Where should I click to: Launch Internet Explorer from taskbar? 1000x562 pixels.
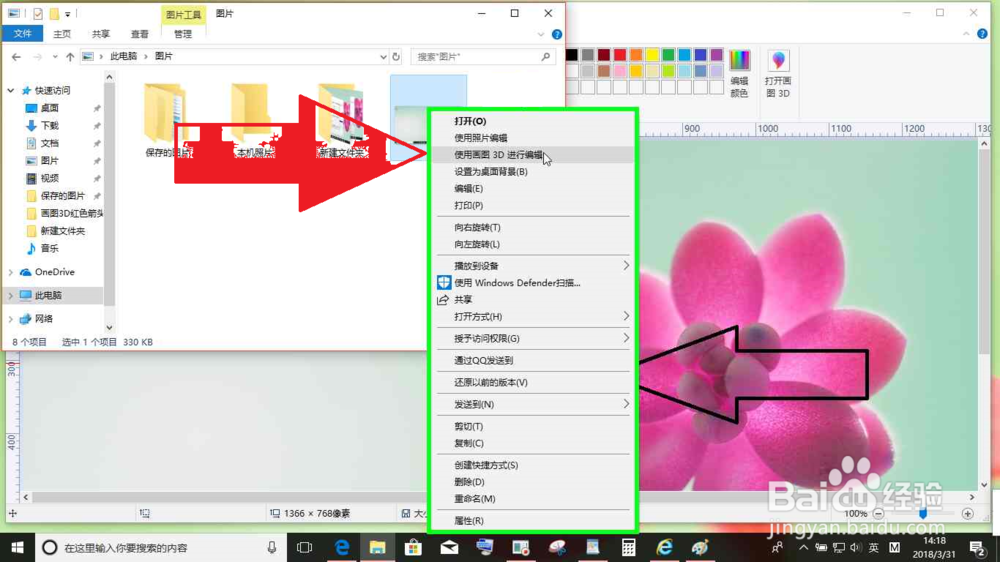tap(664, 547)
